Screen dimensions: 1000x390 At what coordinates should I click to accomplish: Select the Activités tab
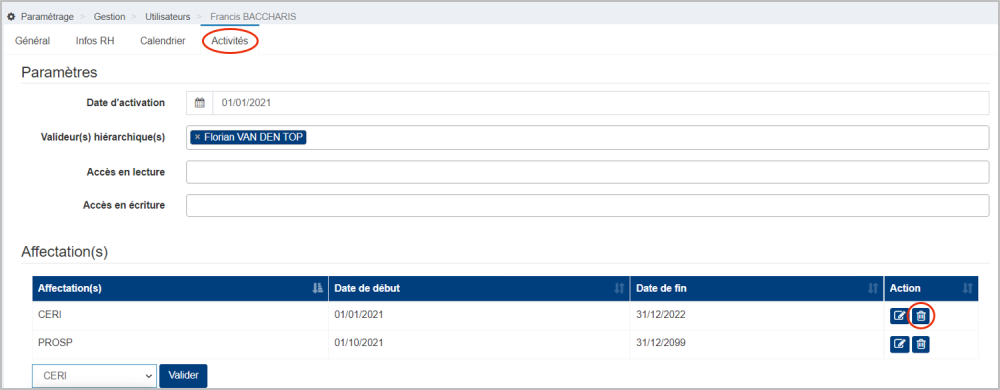[230, 41]
